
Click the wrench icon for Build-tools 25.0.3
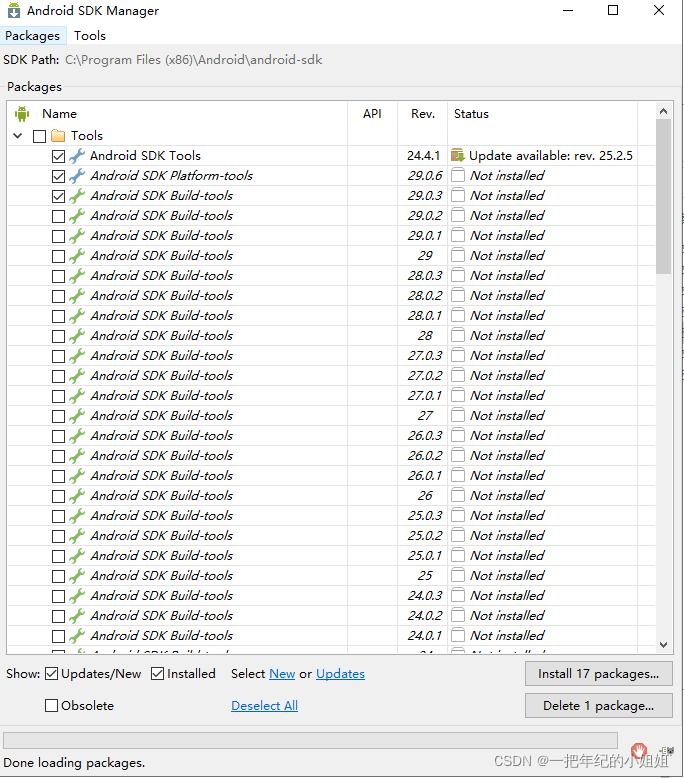[x=77, y=516]
